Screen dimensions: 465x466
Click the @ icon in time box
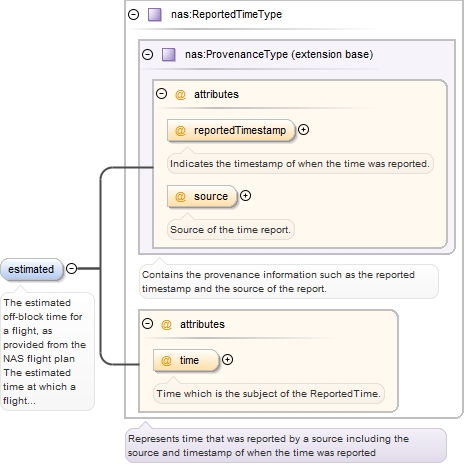pyautogui.click(x=166, y=360)
